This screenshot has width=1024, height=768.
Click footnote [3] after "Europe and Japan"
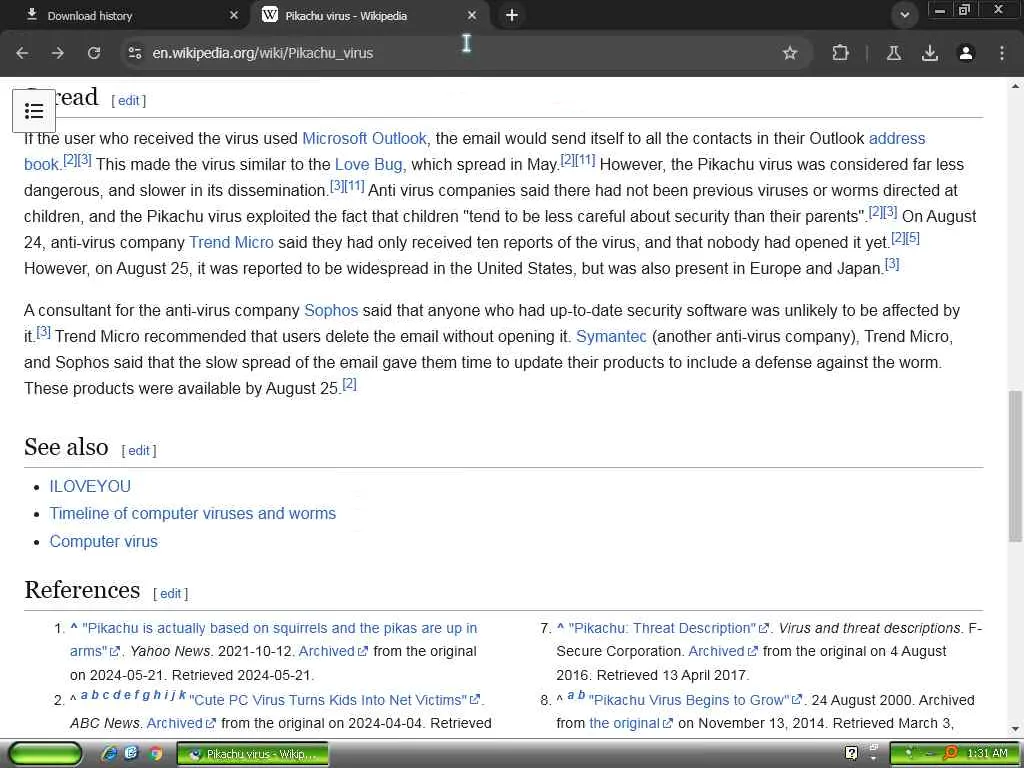892,264
